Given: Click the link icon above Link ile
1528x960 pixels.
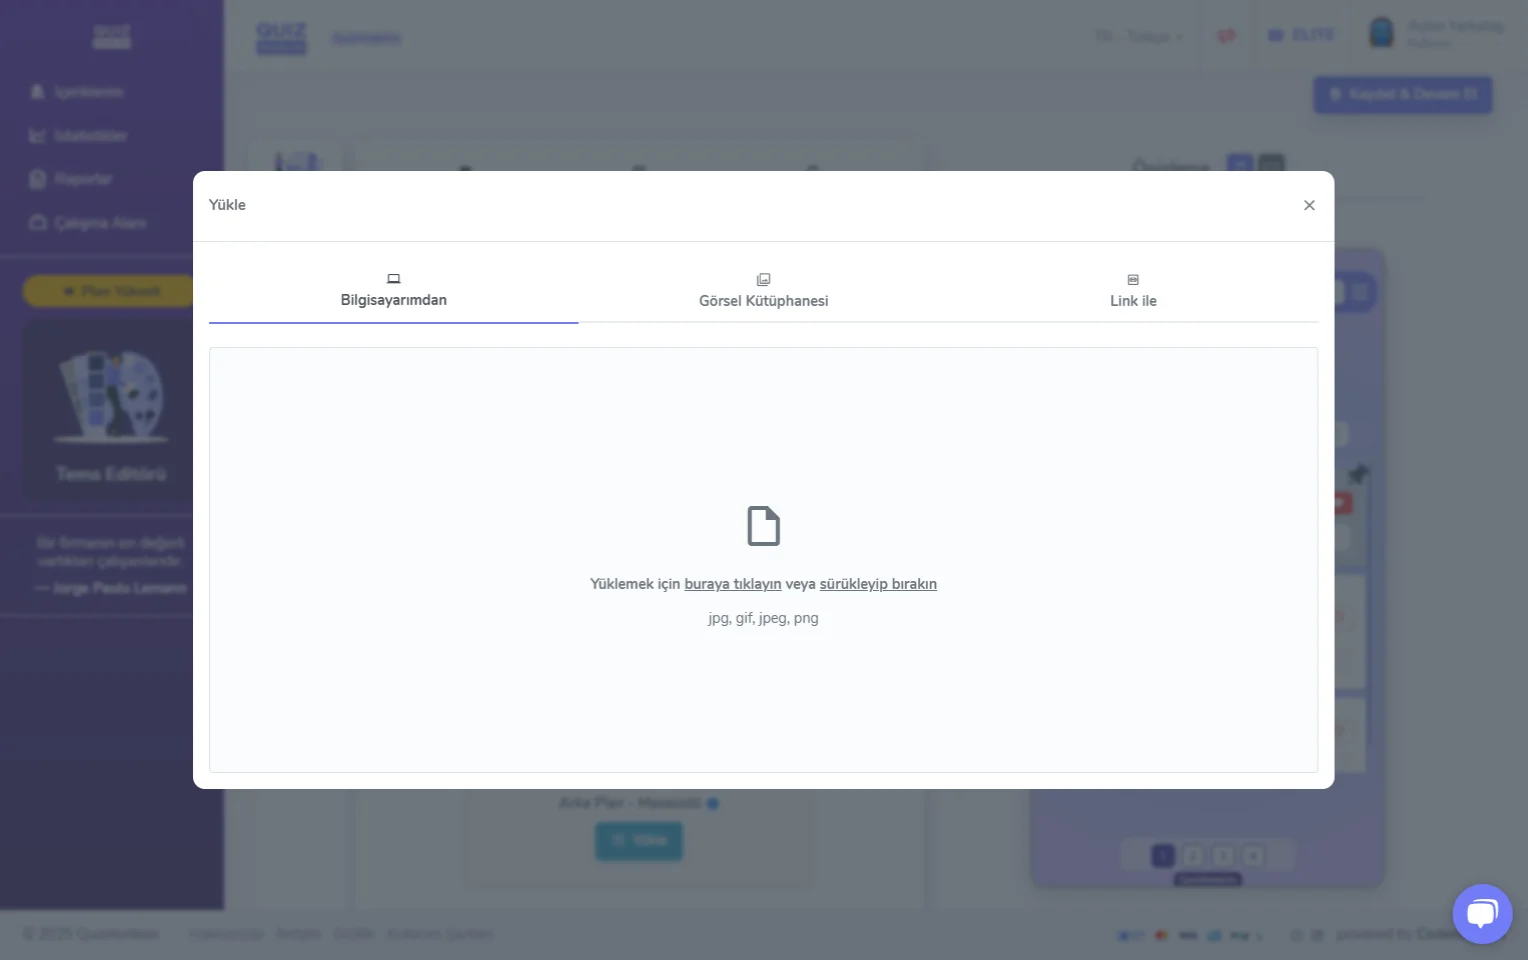Looking at the screenshot, I should (1132, 280).
